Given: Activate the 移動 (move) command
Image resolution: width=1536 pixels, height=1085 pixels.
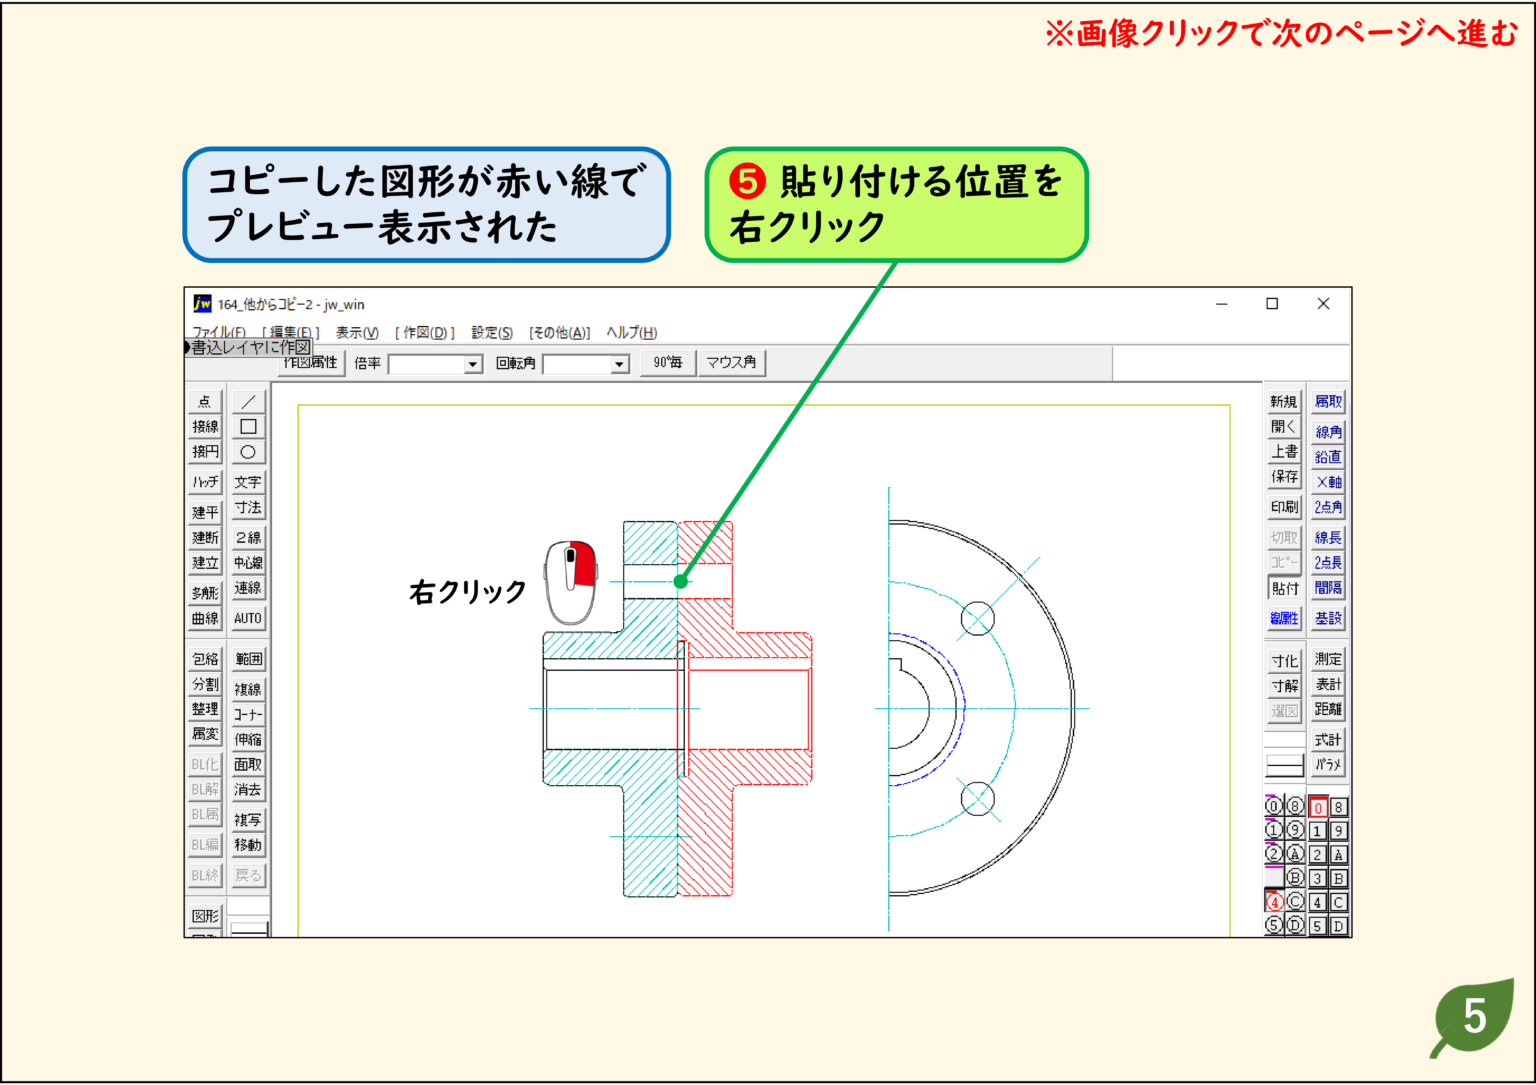Looking at the screenshot, I should 247,845.
